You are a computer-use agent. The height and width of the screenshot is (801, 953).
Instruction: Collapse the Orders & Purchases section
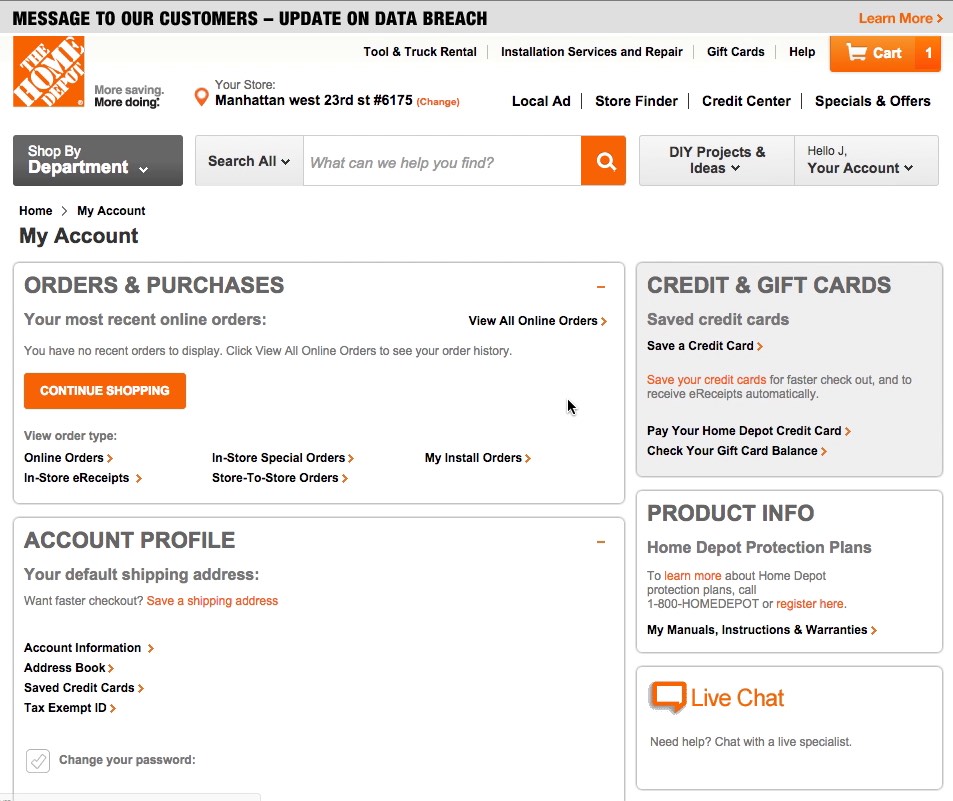click(x=601, y=287)
